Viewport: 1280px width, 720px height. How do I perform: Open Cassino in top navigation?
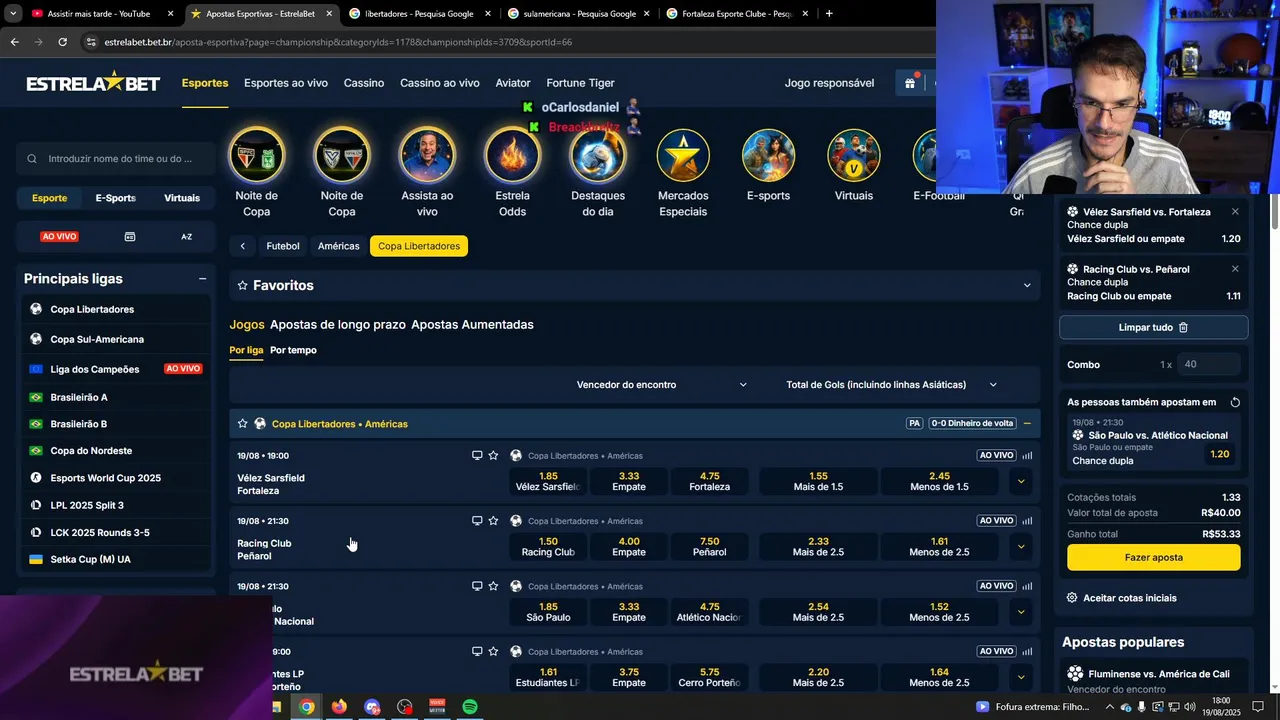[x=364, y=83]
